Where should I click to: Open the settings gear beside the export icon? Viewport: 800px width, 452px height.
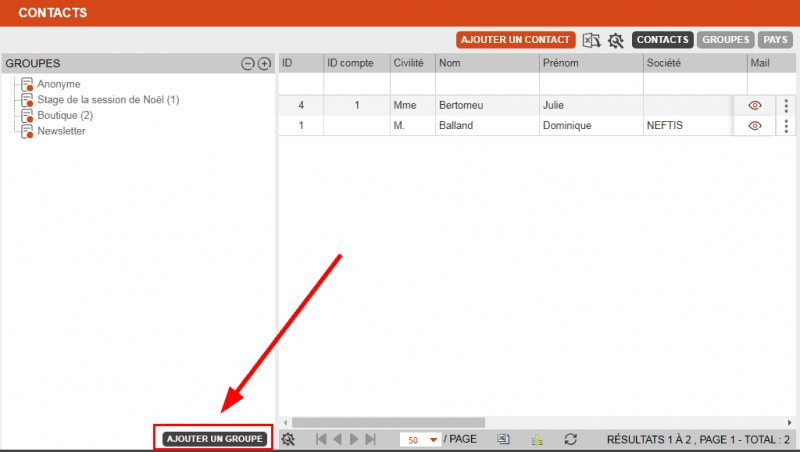pyautogui.click(x=616, y=41)
